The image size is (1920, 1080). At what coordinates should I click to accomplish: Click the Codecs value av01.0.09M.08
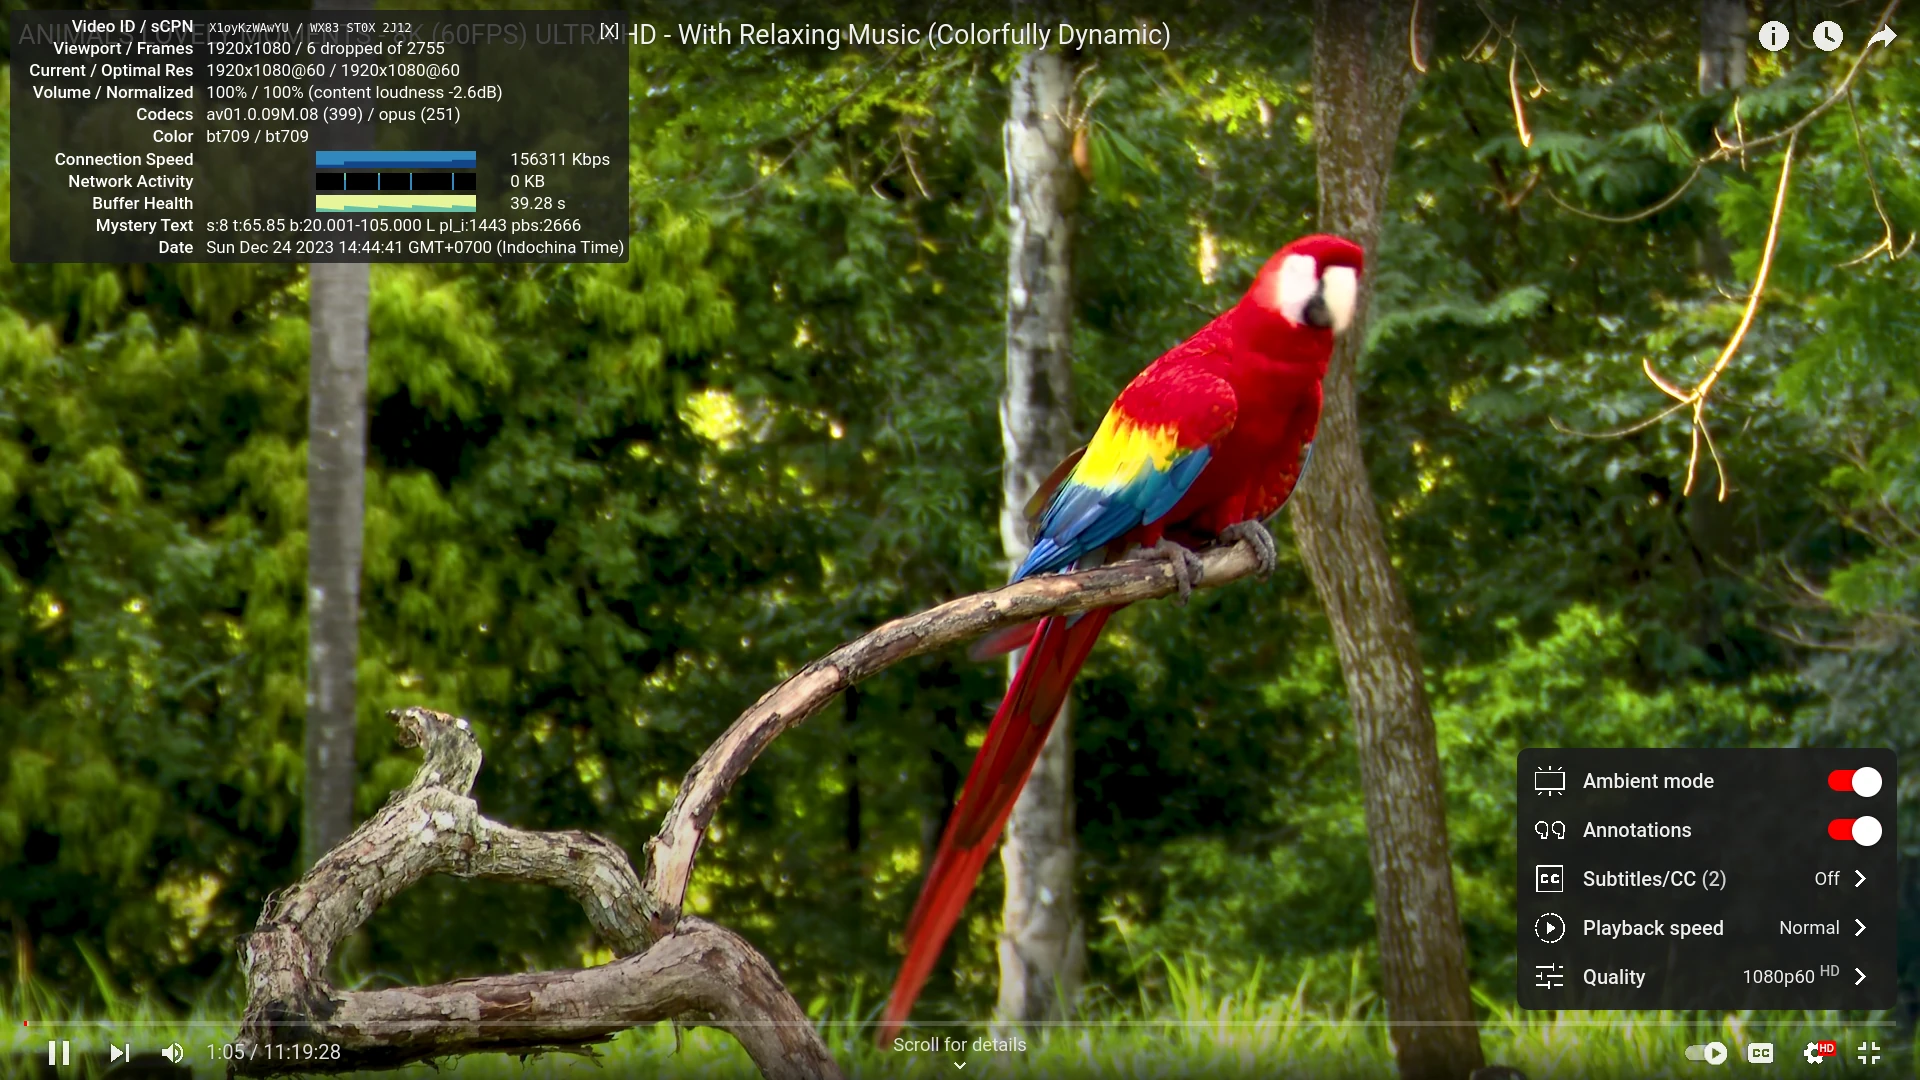pyautogui.click(x=333, y=115)
